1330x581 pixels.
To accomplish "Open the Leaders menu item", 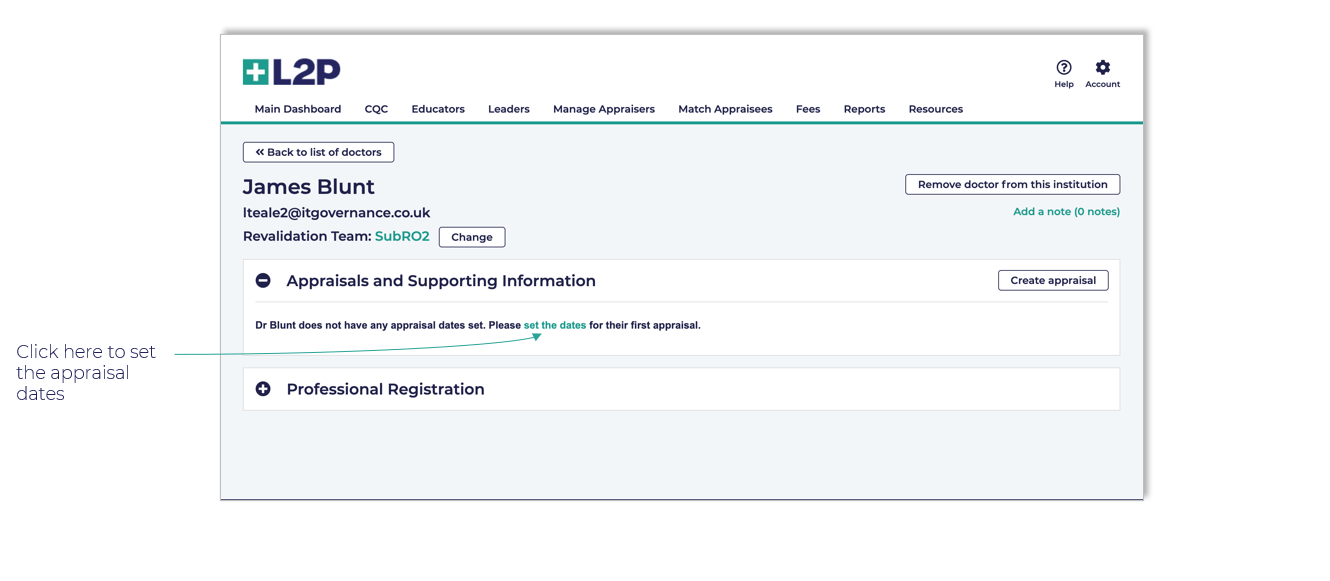I will [508, 109].
